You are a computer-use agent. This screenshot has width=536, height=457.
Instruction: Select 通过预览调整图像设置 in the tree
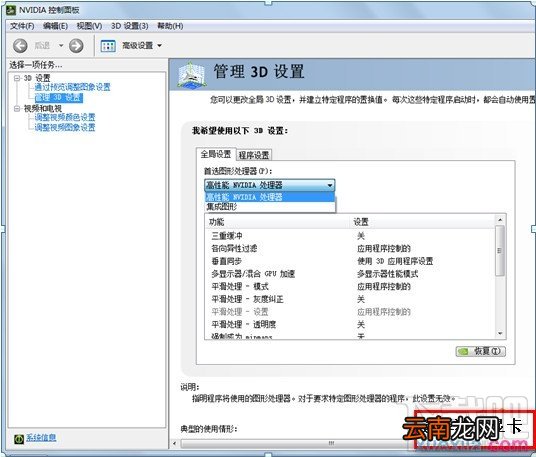[72, 87]
